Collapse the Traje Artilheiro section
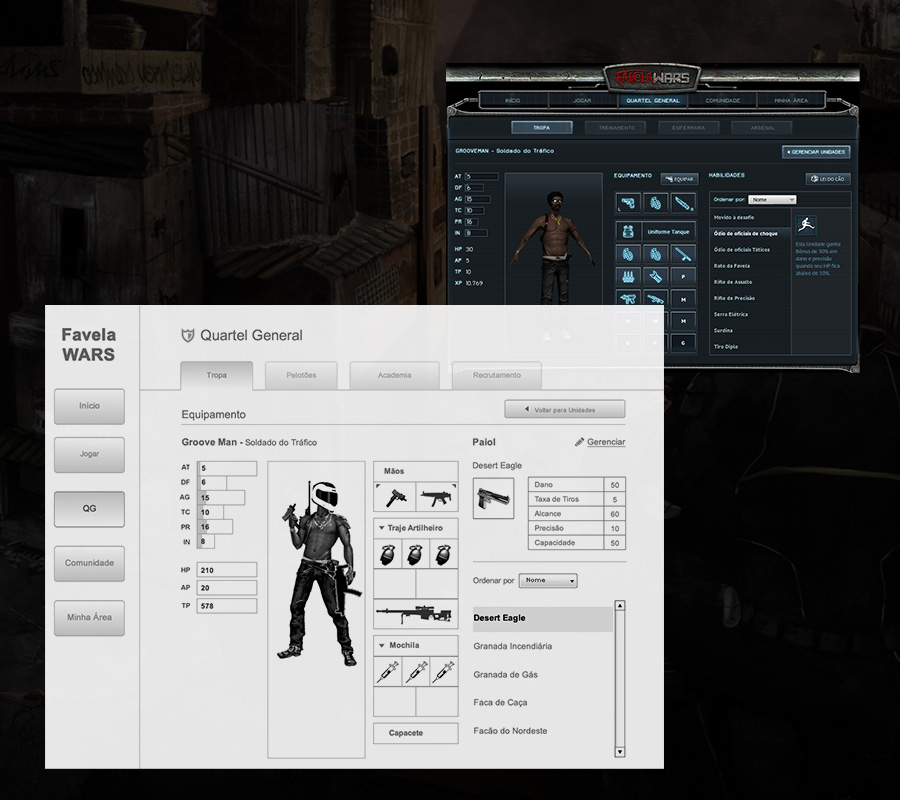Viewport: 900px width, 800px height. (381, 527)
